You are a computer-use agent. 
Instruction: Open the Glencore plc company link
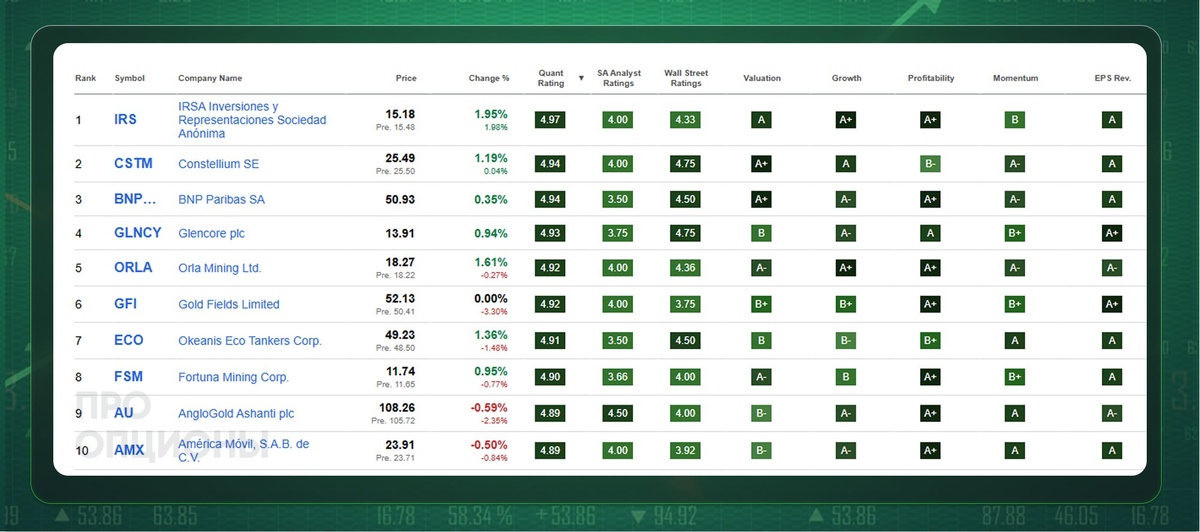click(211, 234)
